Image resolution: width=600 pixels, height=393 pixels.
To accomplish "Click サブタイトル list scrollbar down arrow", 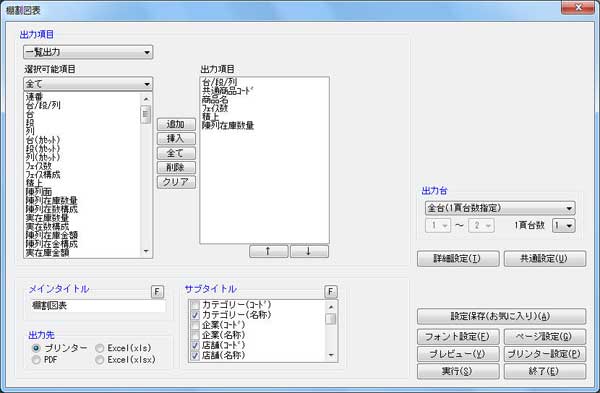I will point(331,355).
